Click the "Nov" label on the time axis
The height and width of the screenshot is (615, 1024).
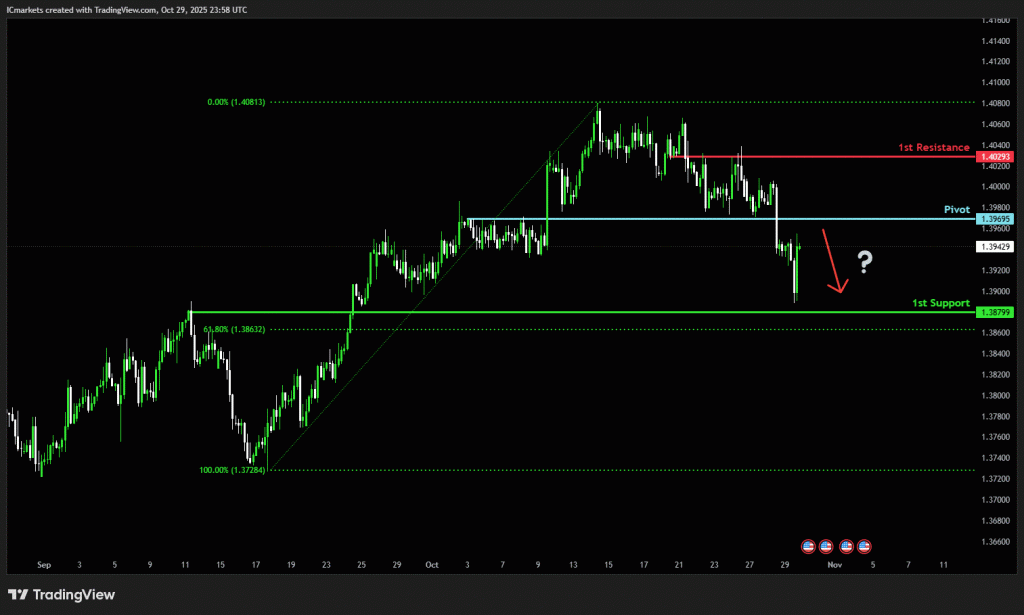833,565
